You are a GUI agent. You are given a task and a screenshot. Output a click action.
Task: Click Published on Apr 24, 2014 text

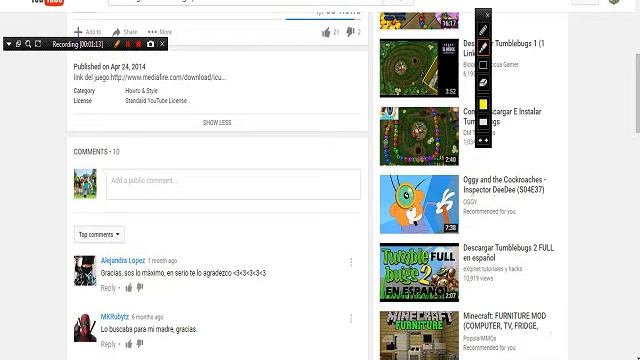click(x=109, y=67)
